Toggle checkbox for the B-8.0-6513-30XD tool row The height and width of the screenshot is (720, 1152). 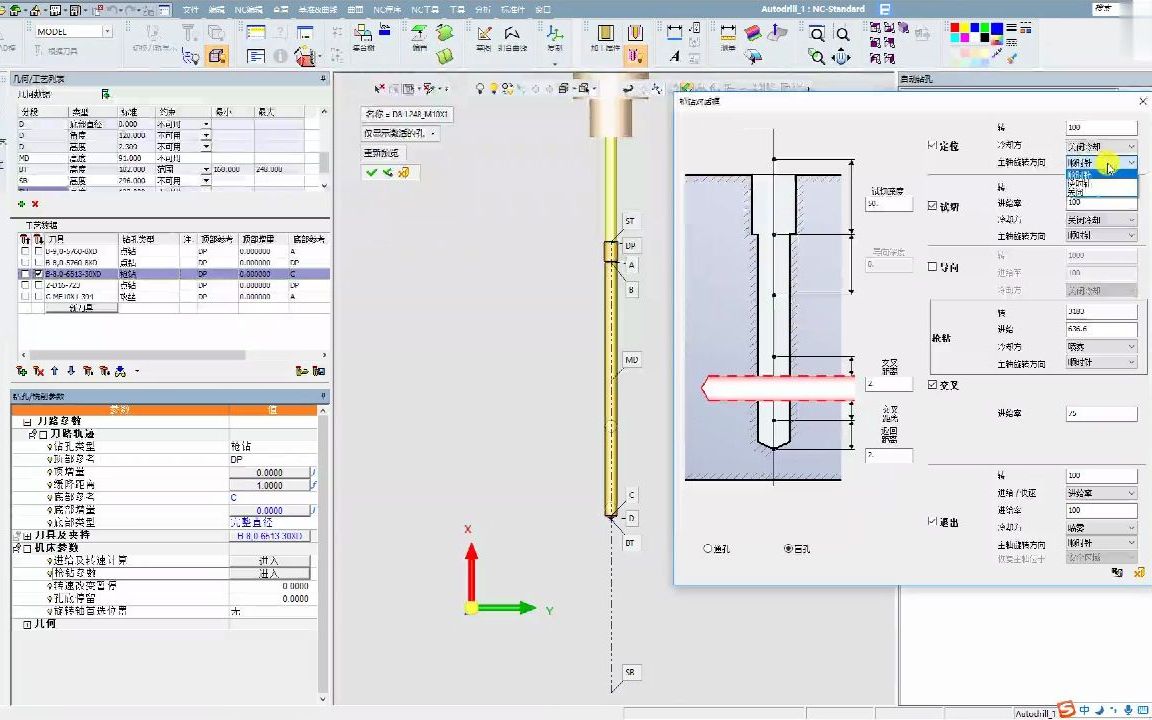coord(39,273)
